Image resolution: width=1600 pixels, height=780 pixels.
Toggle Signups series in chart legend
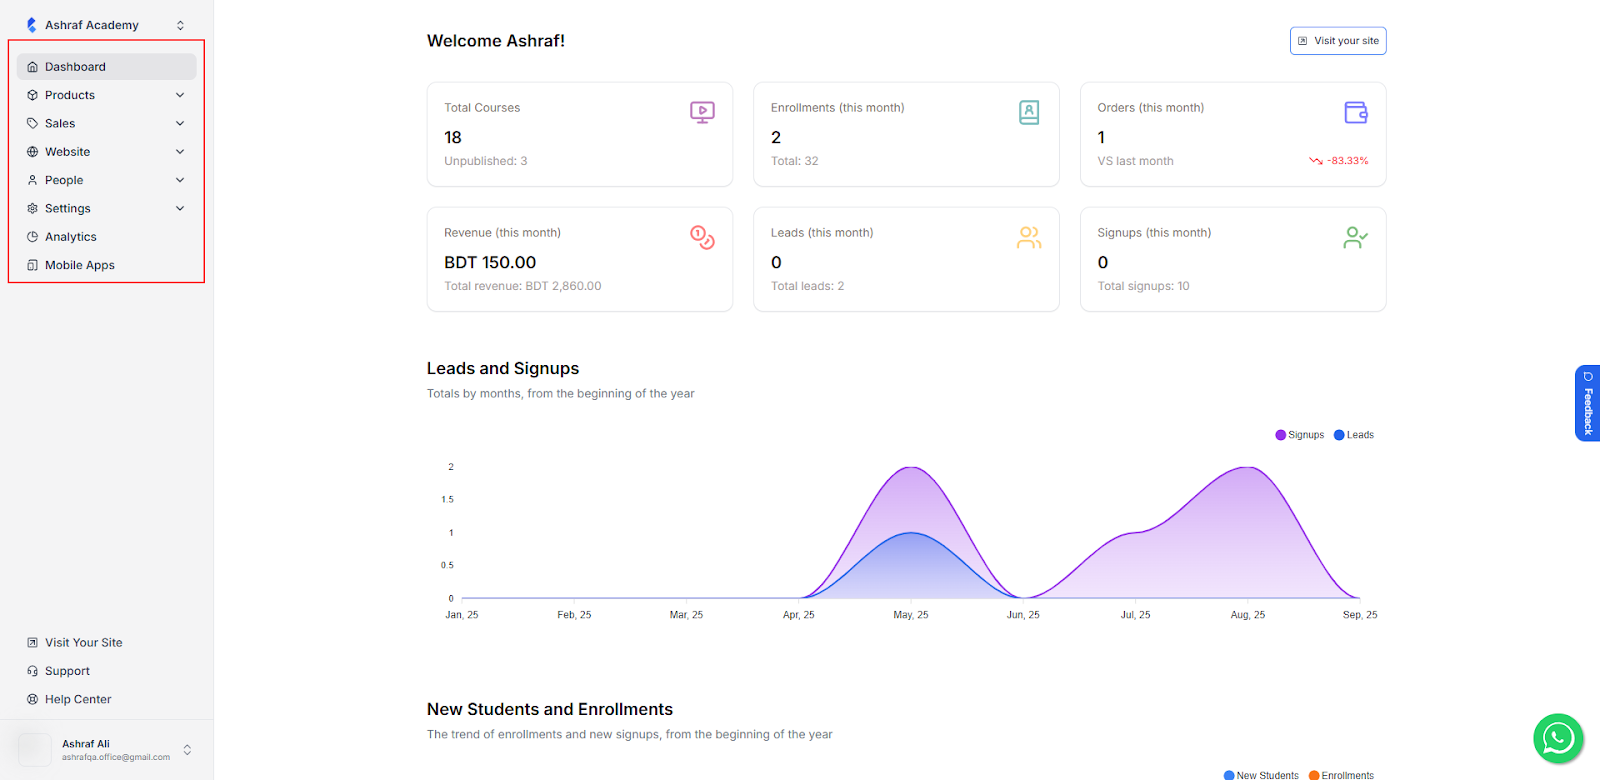pos(1300,435)
